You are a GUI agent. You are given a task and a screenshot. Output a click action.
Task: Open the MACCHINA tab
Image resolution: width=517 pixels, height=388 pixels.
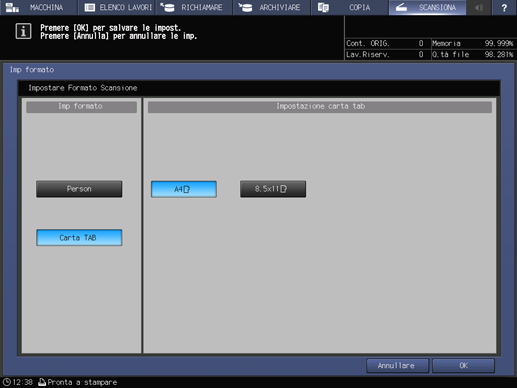(38, 7)
